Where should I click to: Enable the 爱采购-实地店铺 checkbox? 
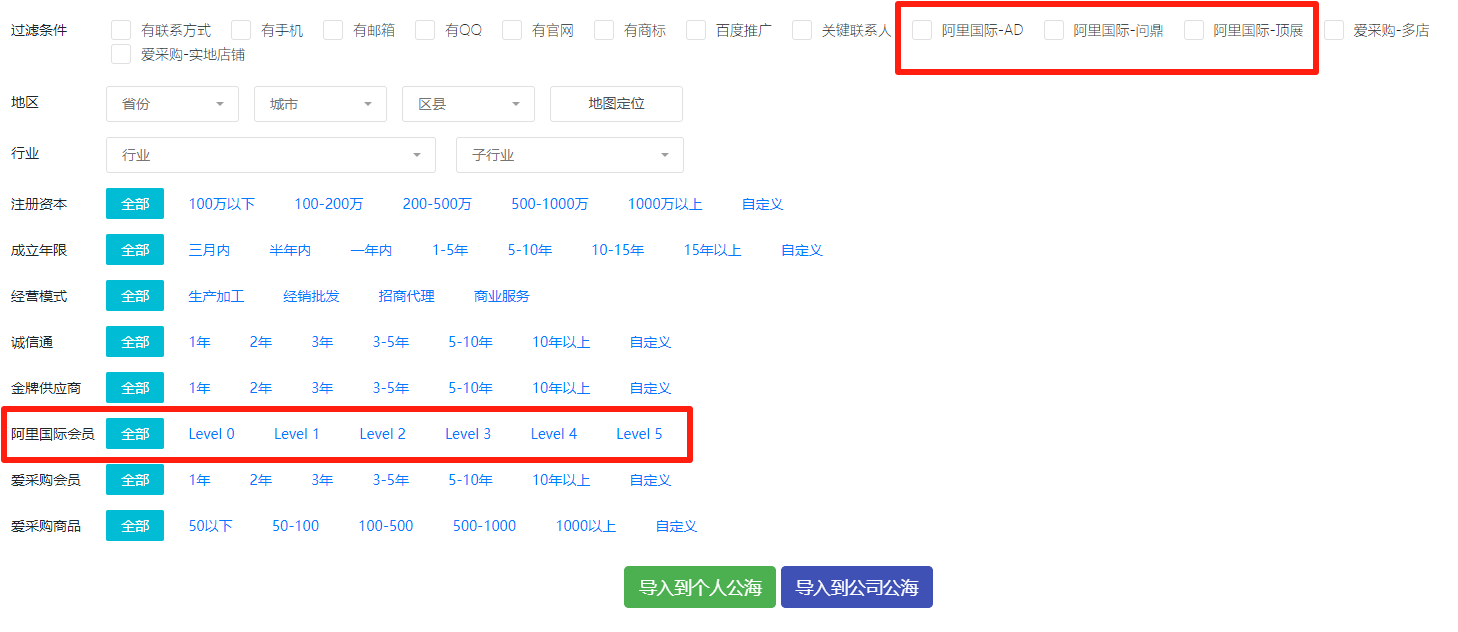(121, 54)
